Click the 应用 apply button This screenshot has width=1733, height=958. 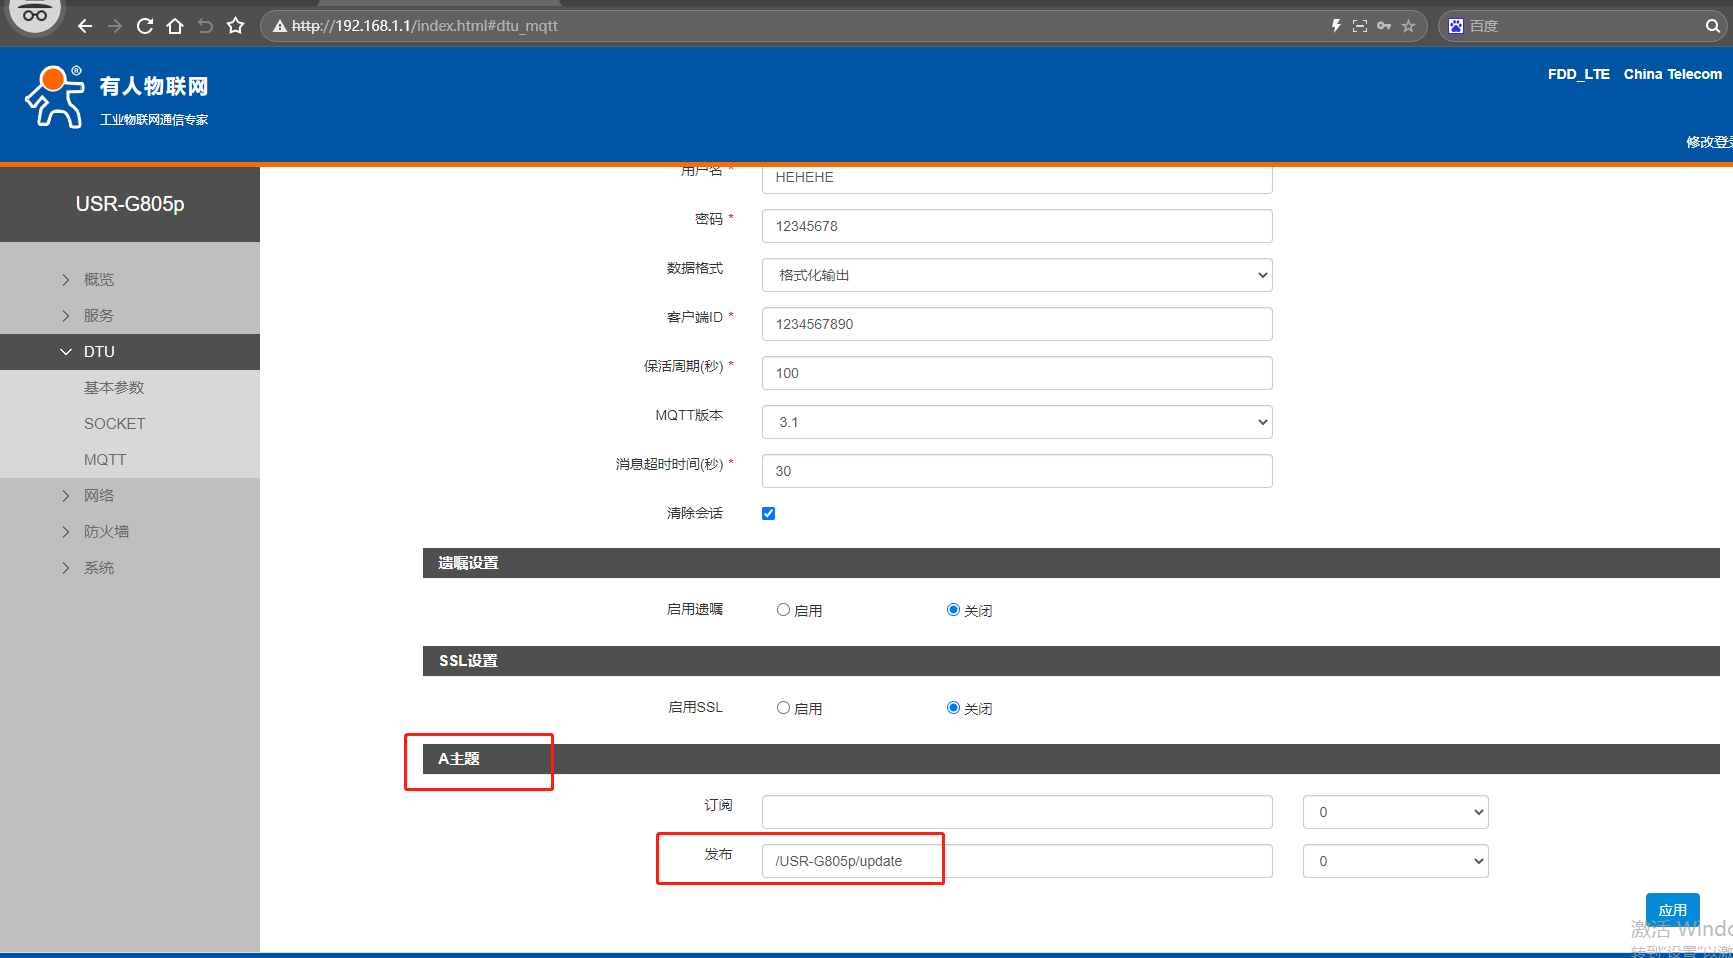[1672, 909]
